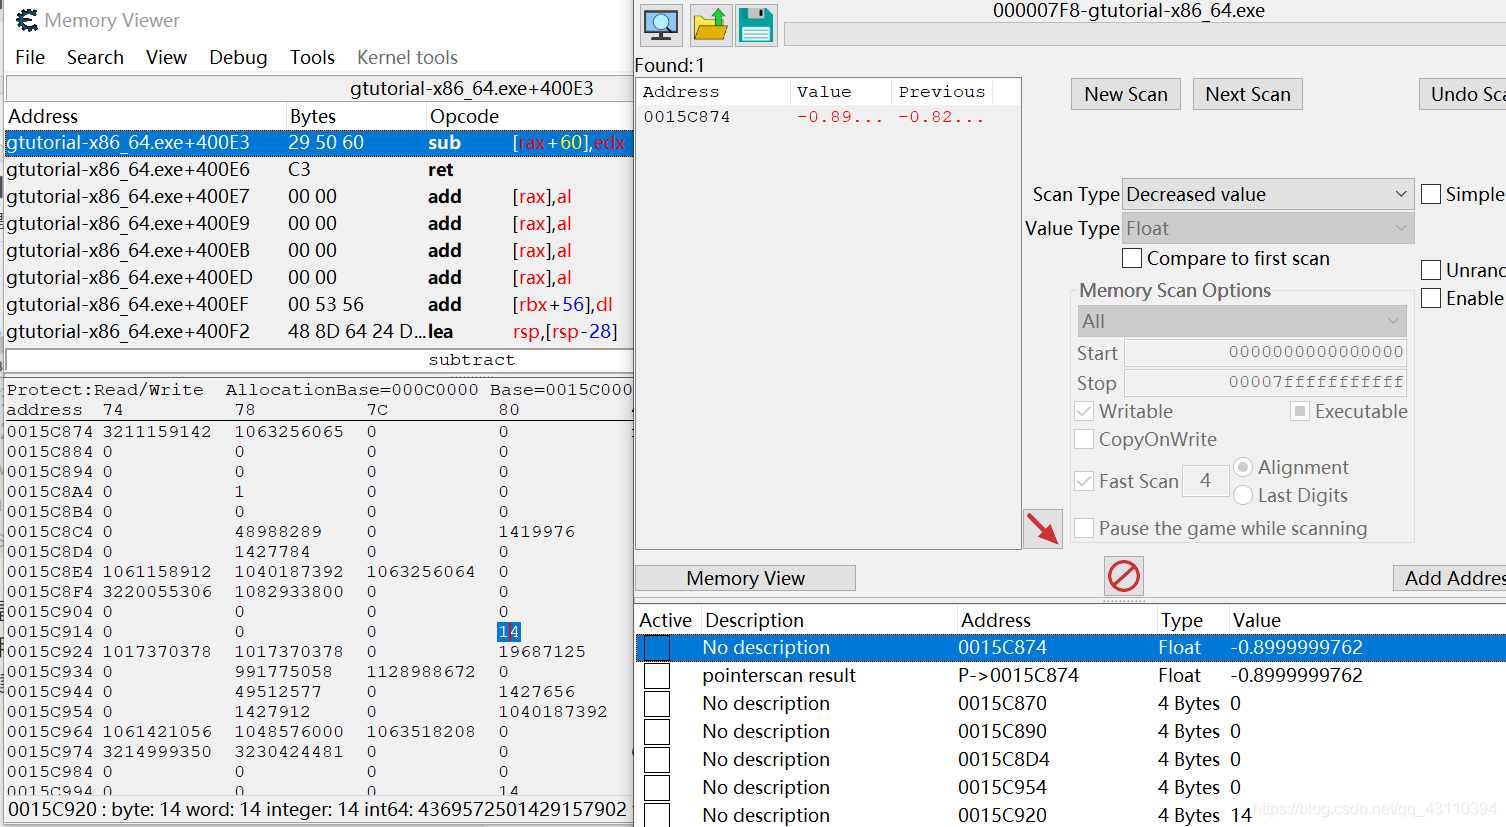Select the sub [rax+60],edx instruction row

pos(319,143)
